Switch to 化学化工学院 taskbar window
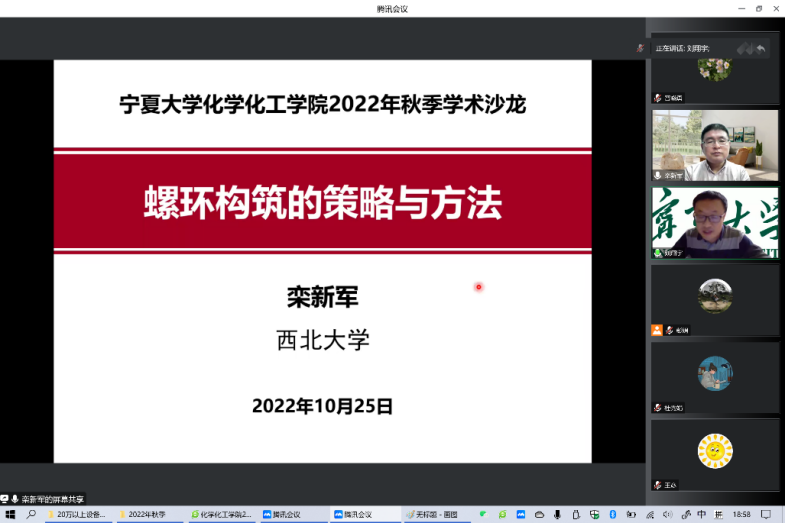 pyautogui.click(x=222, y=514)
